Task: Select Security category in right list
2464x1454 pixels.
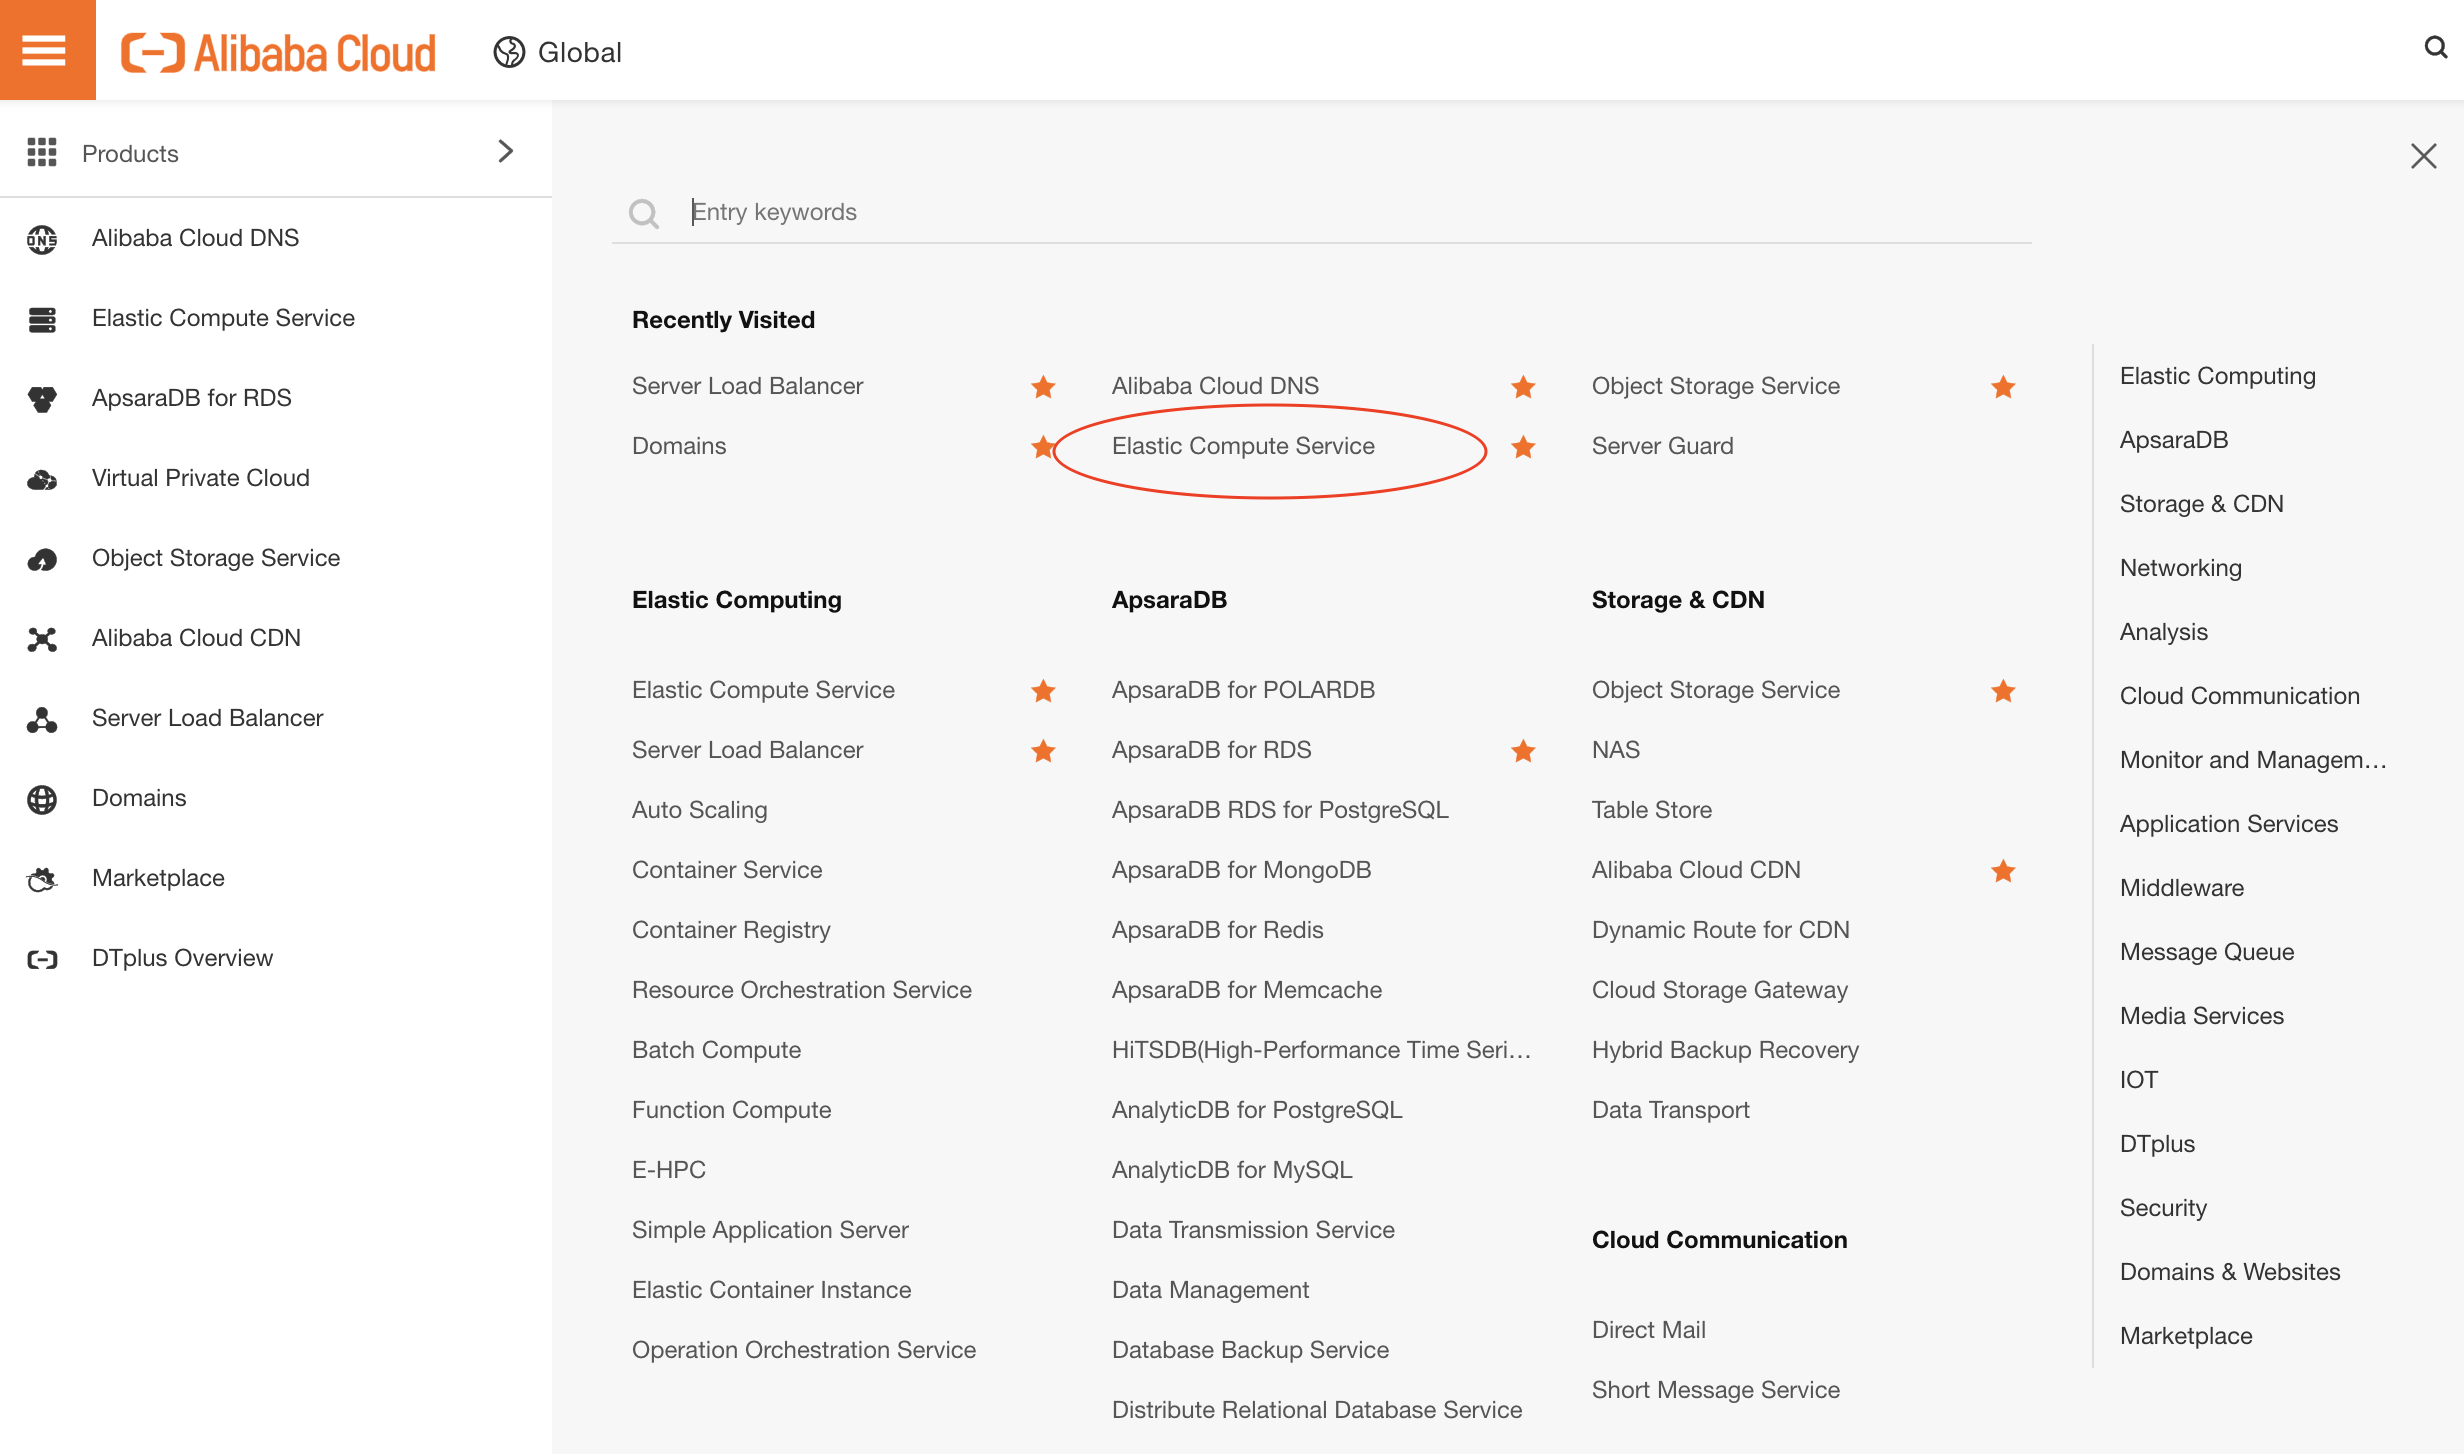Action: click(x=2162, y=1208)
